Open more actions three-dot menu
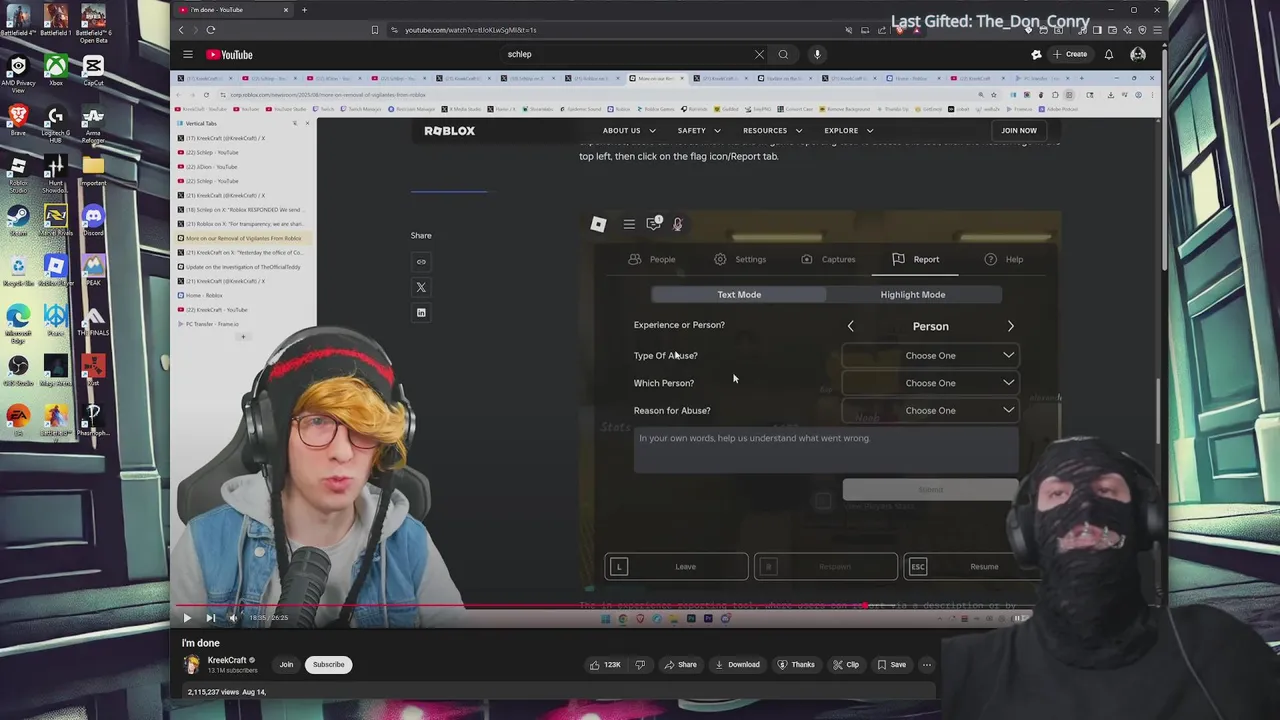This screenshot has height=720, width=1280. 927,664
